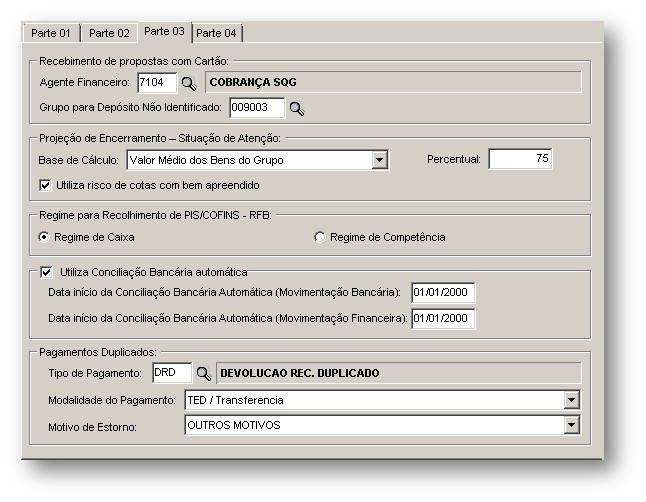Click 'Regime para Recolhimento de PIS/COFINS - RFB:' label
Viewport: 646px width, 502px height.
point(155,216)
